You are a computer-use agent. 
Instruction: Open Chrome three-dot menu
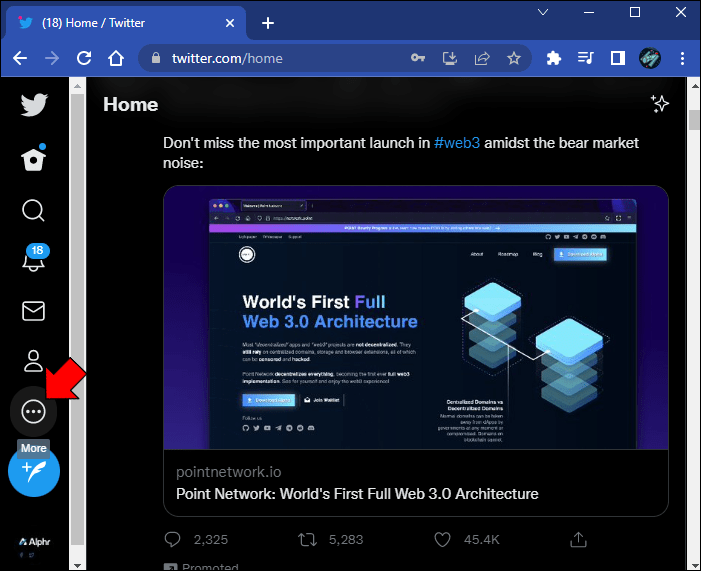(x=682, y=58)
